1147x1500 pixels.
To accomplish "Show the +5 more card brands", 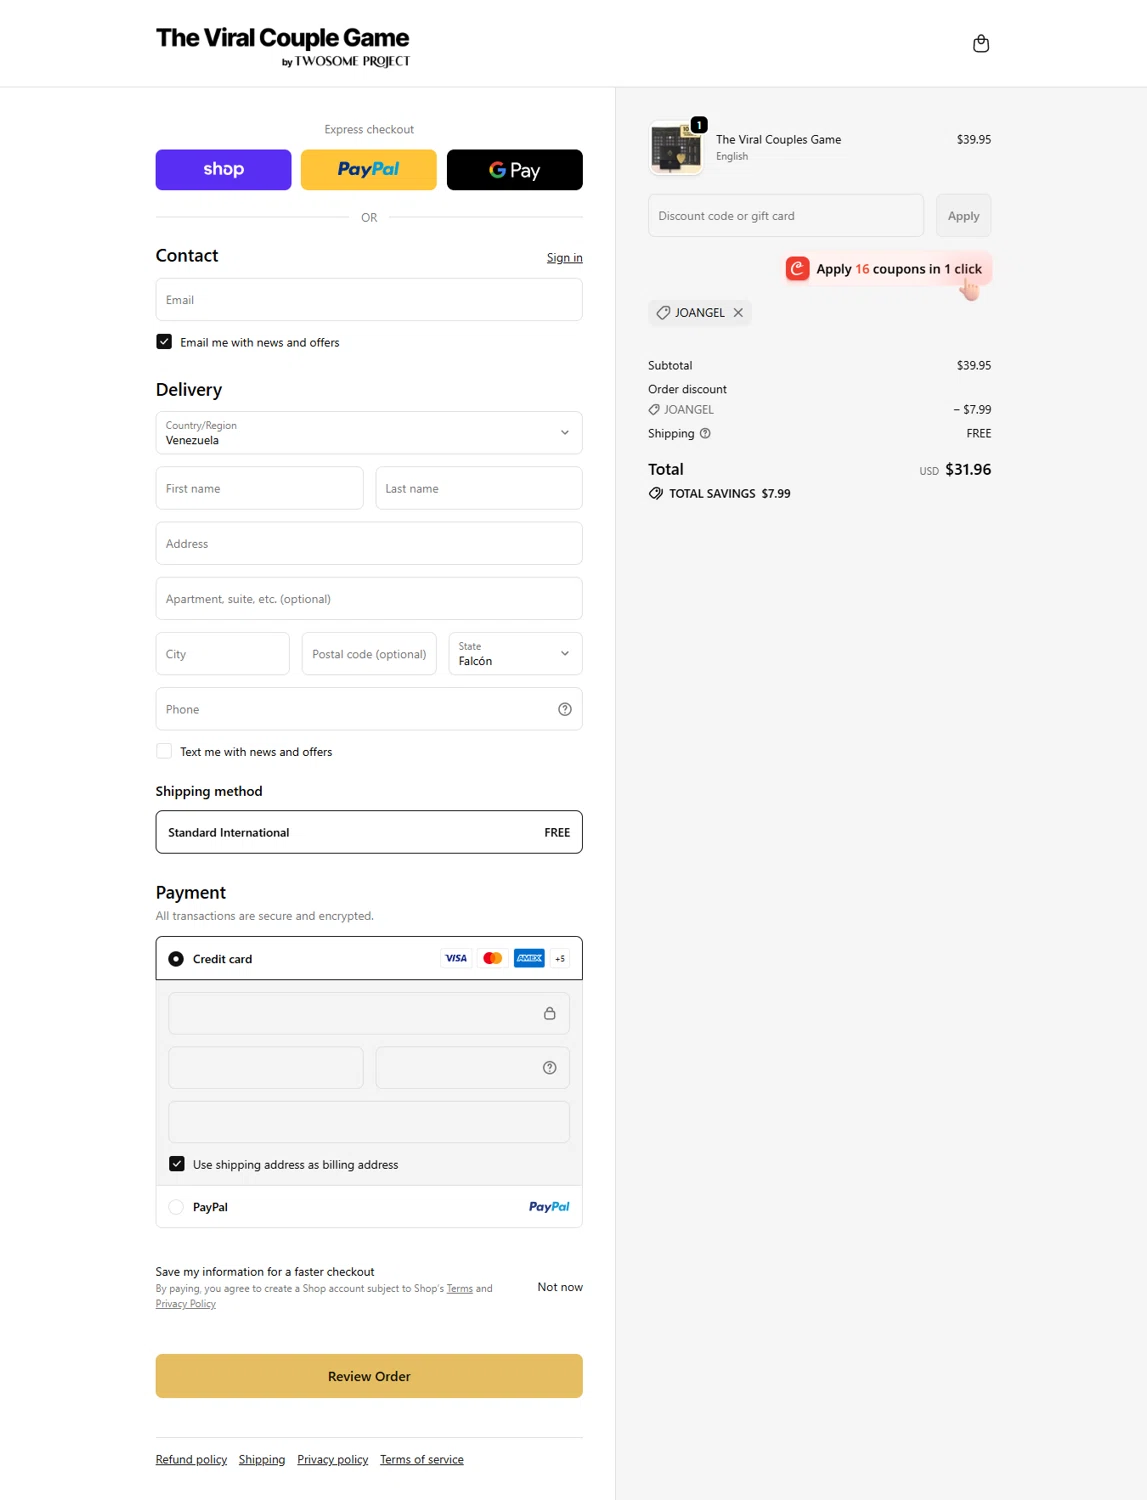I will coord(560,958).
